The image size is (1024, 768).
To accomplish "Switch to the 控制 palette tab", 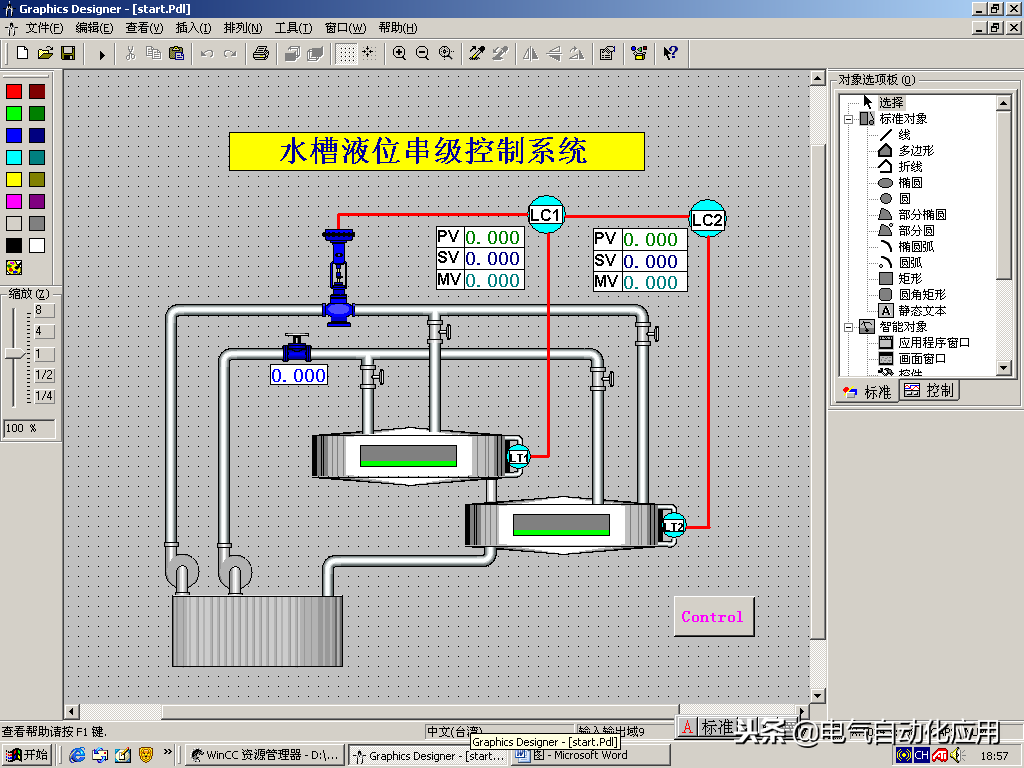I will [929, 391].
